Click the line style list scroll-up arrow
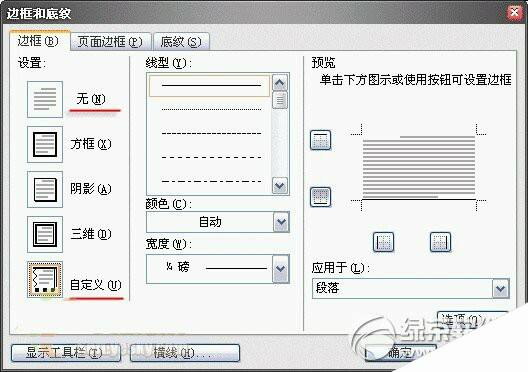This screenshot has width=528, height=372. coord(280,82)
